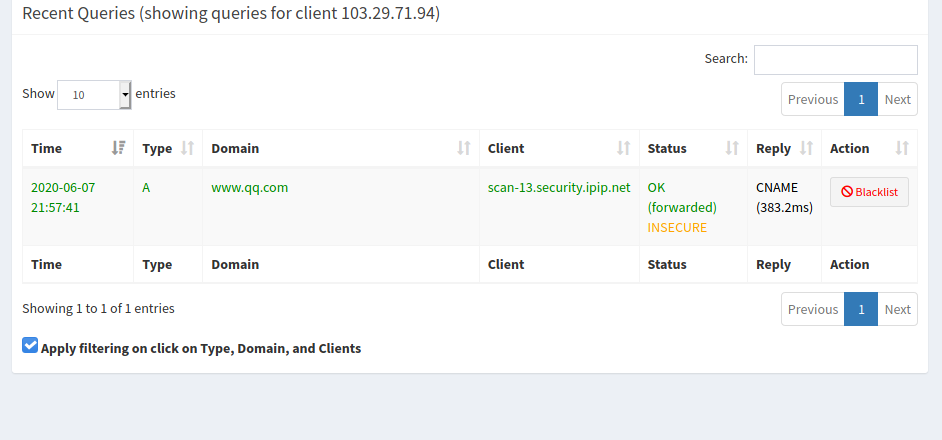Sort by Reply column arrows icon

(x=806, y=148)
